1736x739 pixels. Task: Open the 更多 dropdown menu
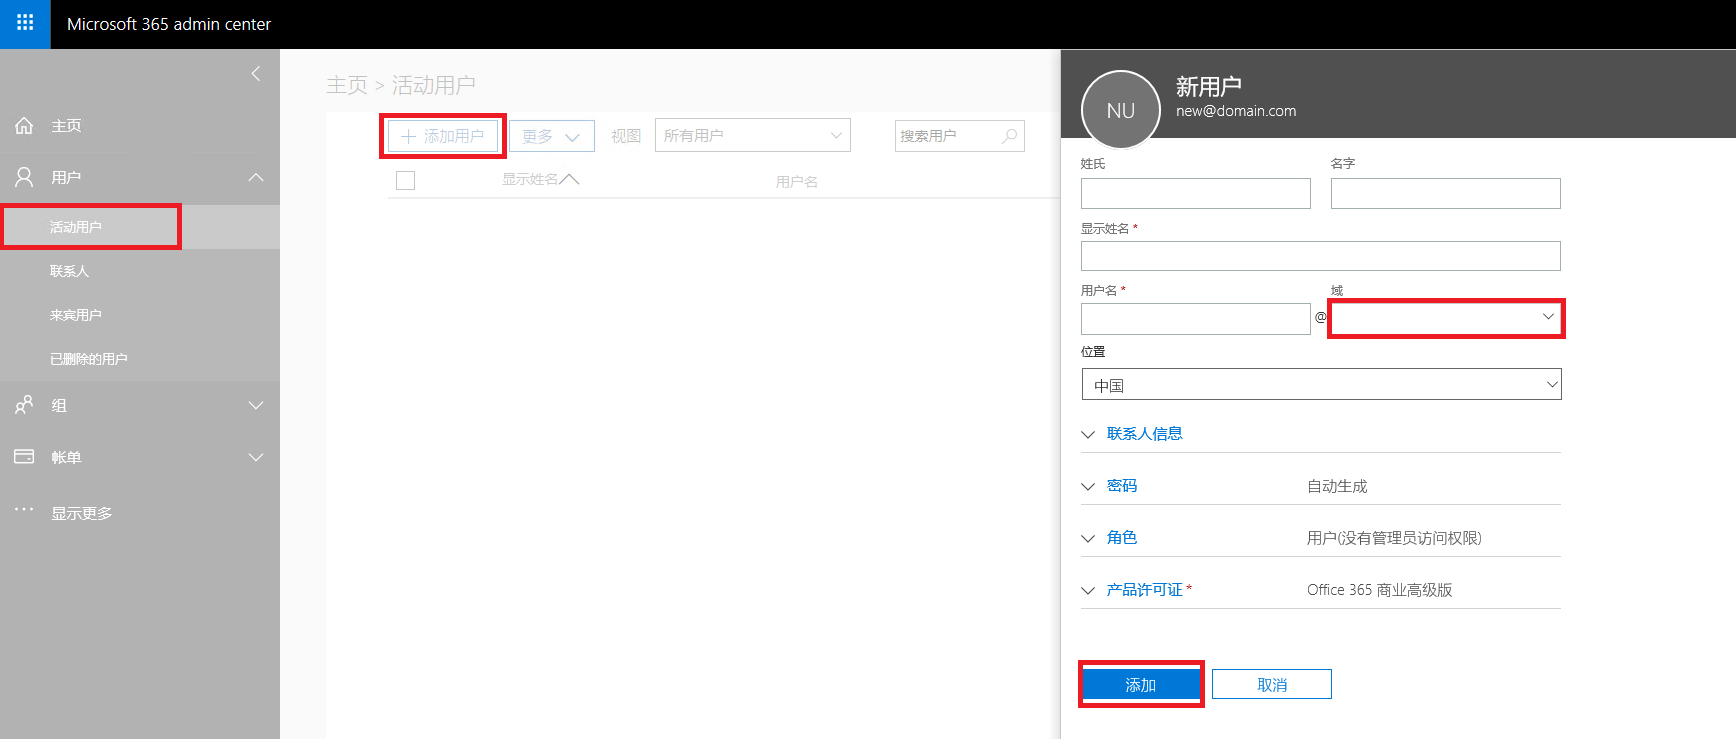coord(552,136)
